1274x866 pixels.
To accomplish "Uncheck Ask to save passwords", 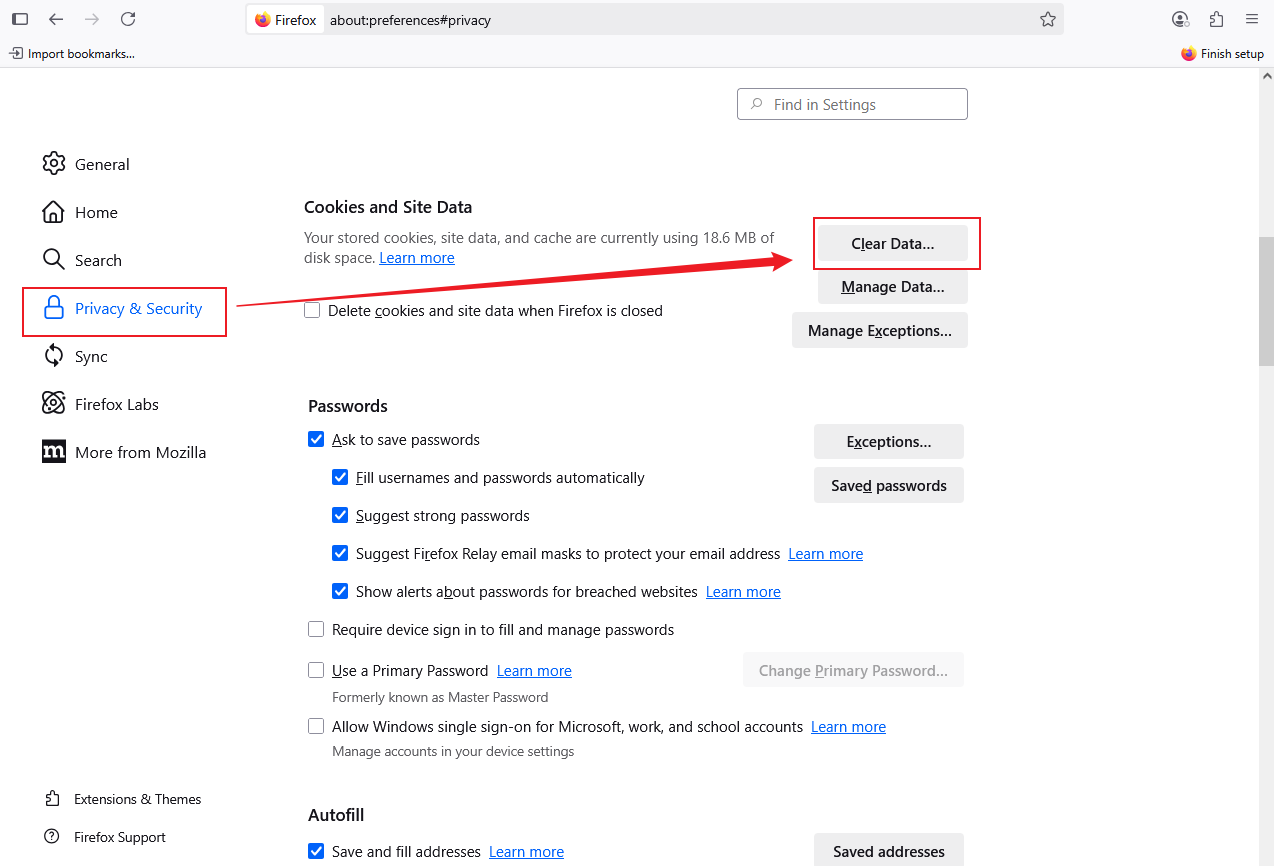I will pyautogui.click(x=316, y=440).
